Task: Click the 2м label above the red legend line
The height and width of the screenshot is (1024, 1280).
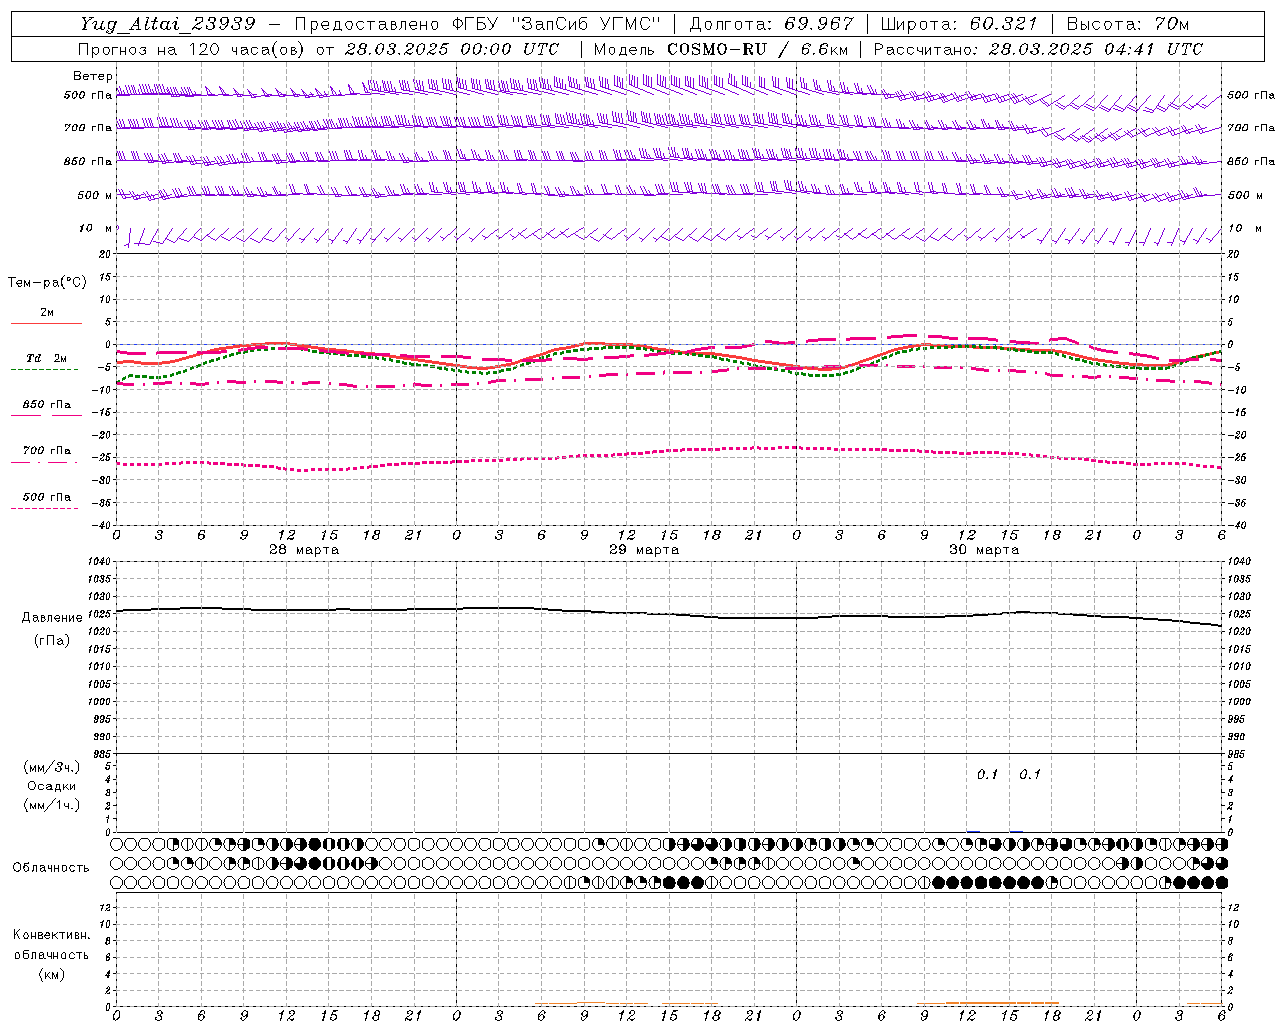Action: (x=47, y=312)
